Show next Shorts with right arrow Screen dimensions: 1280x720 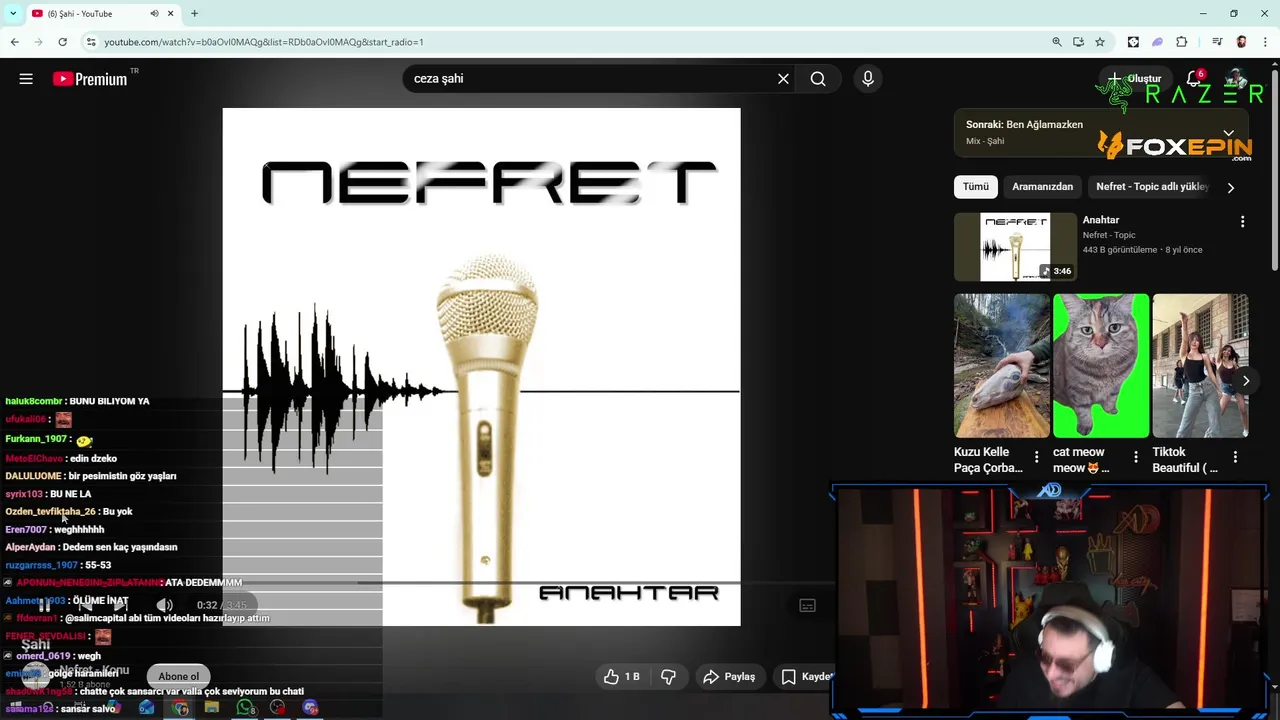1246,380
